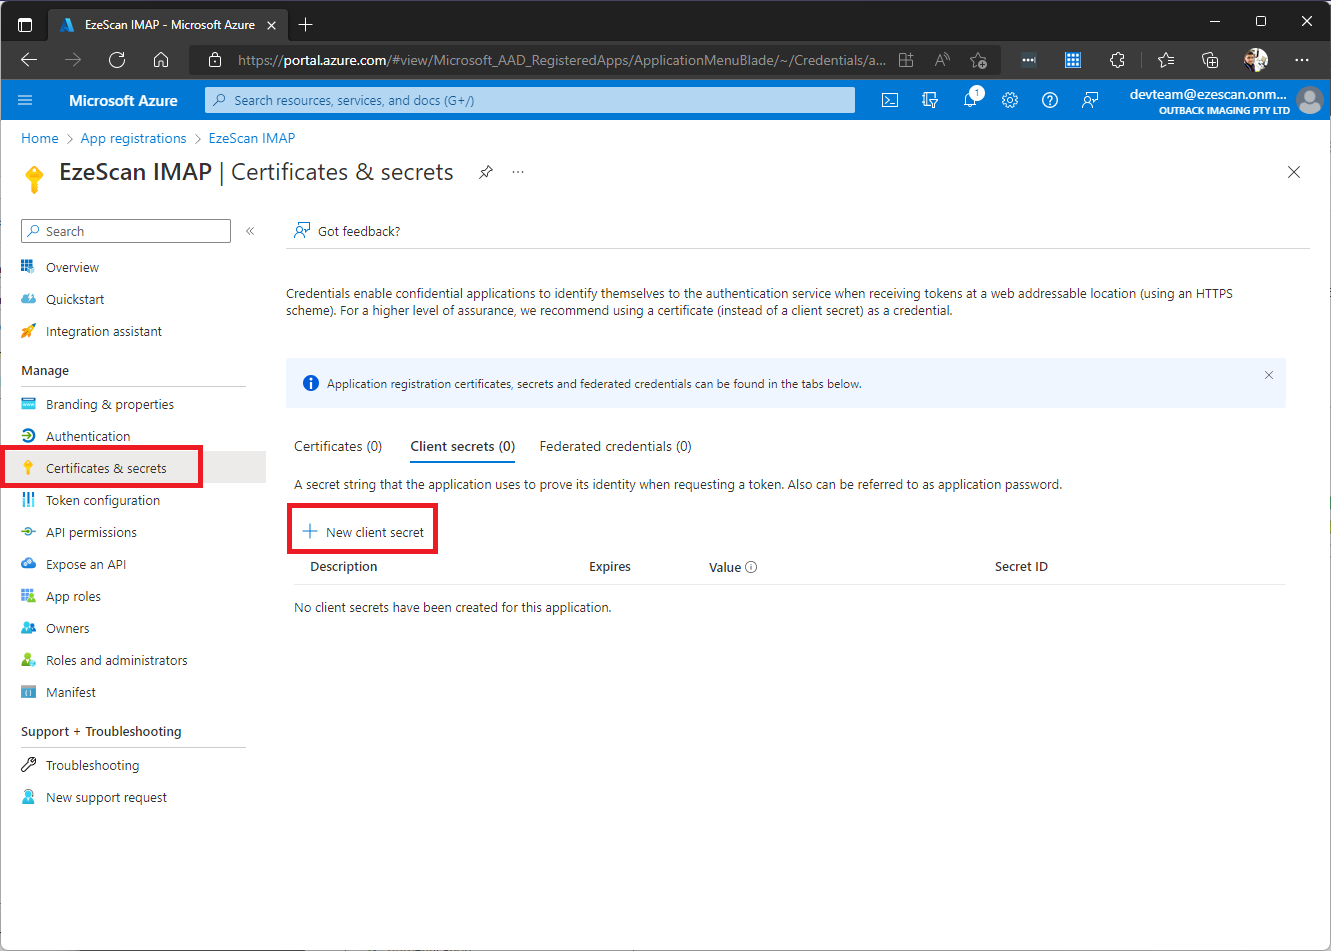Pin the Certificates & secrets blade
The height and width of the screenshot is (951, 1331).
coord(486,172)
